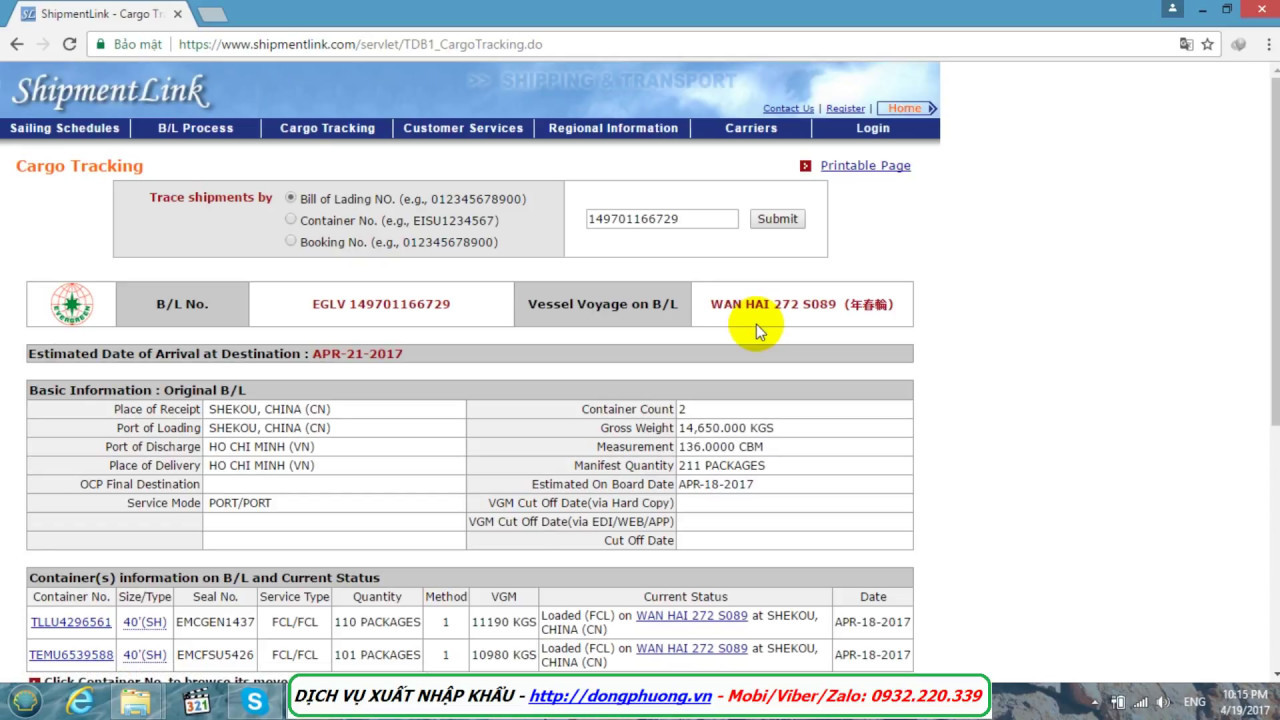Image resolution: width=1280 pixels, height=720 pixels.
Task: Open B/L Process menu
Action: click(x=196, y=128)
